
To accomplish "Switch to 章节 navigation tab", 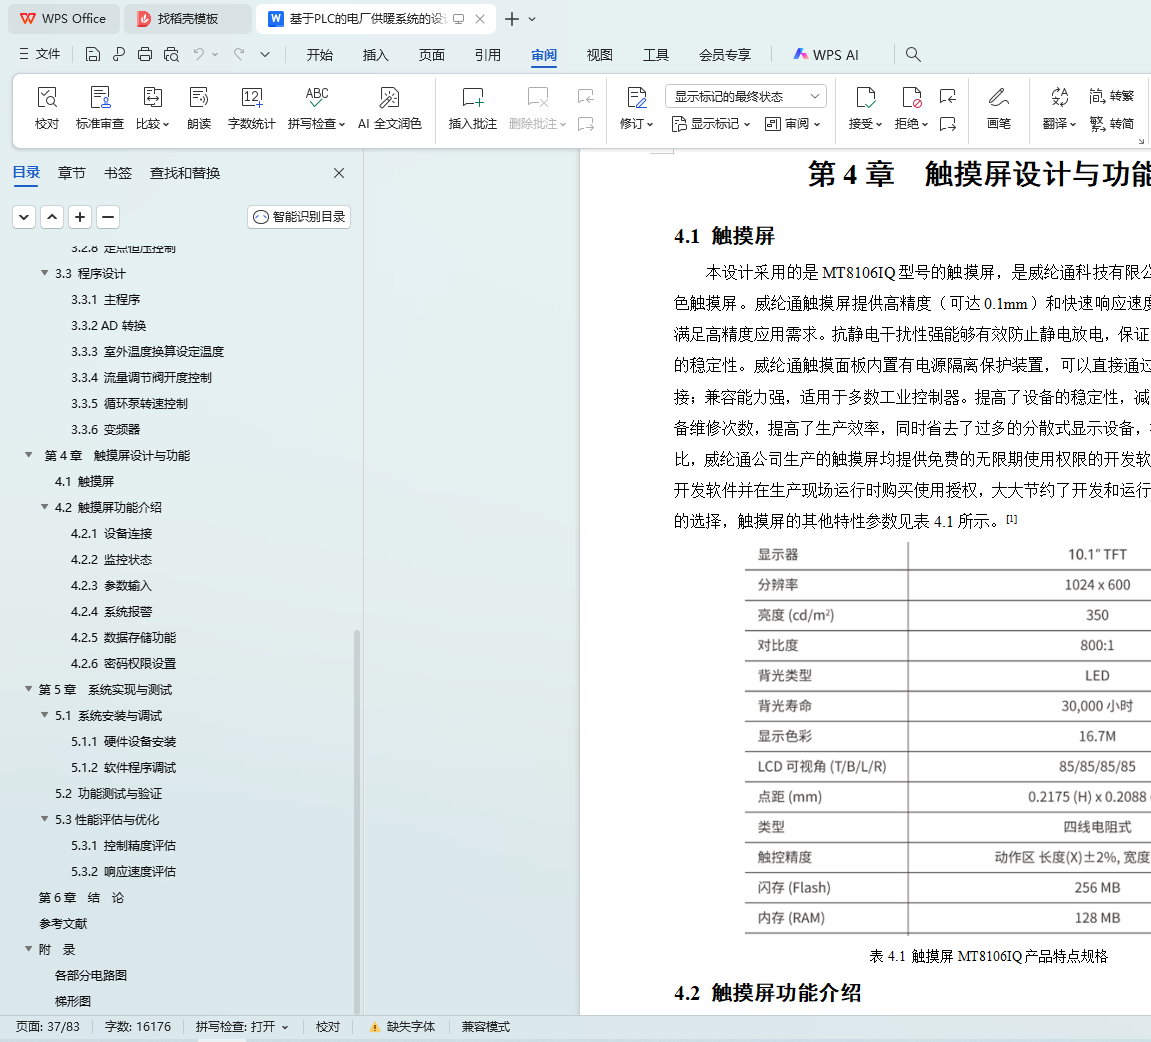I will (x=71, y=173).
